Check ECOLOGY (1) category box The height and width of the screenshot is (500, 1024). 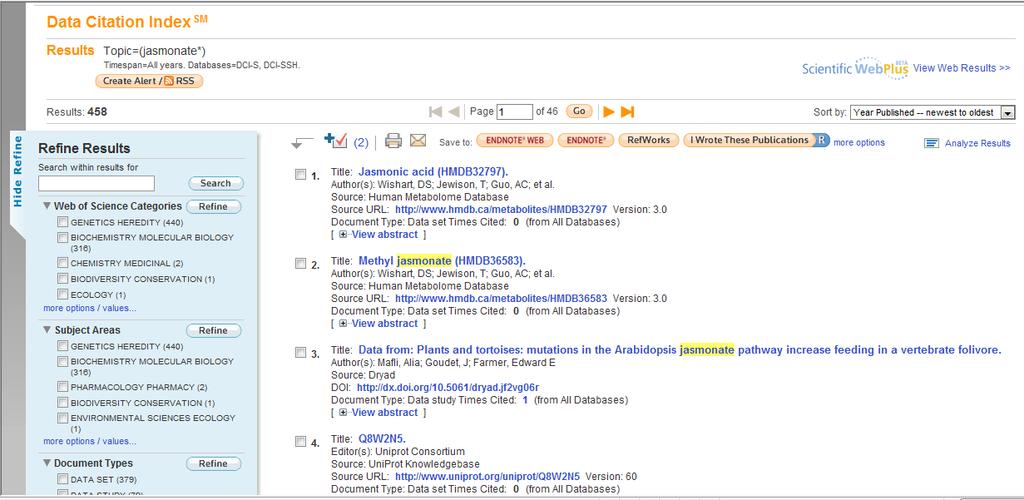pos(62,294)
